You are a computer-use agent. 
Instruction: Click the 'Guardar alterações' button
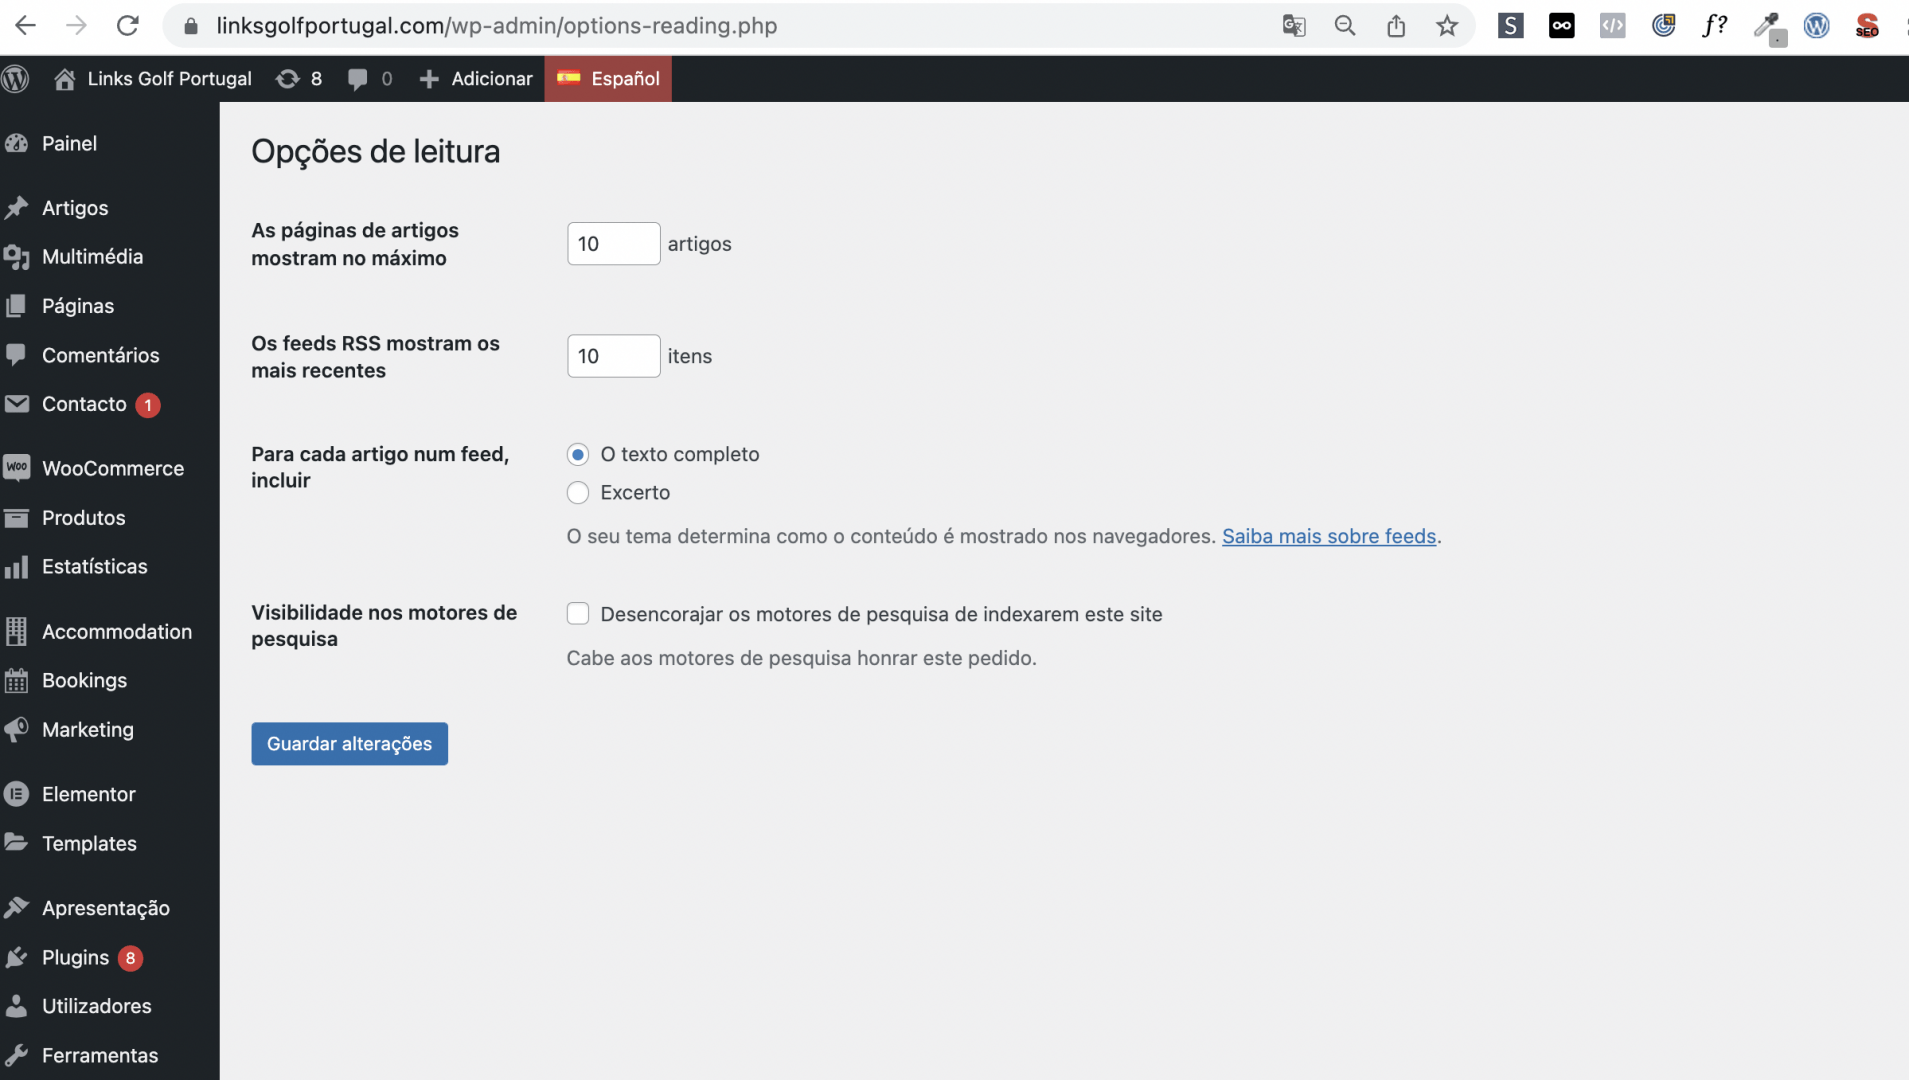pyautogui.click(x=349, y=744)
